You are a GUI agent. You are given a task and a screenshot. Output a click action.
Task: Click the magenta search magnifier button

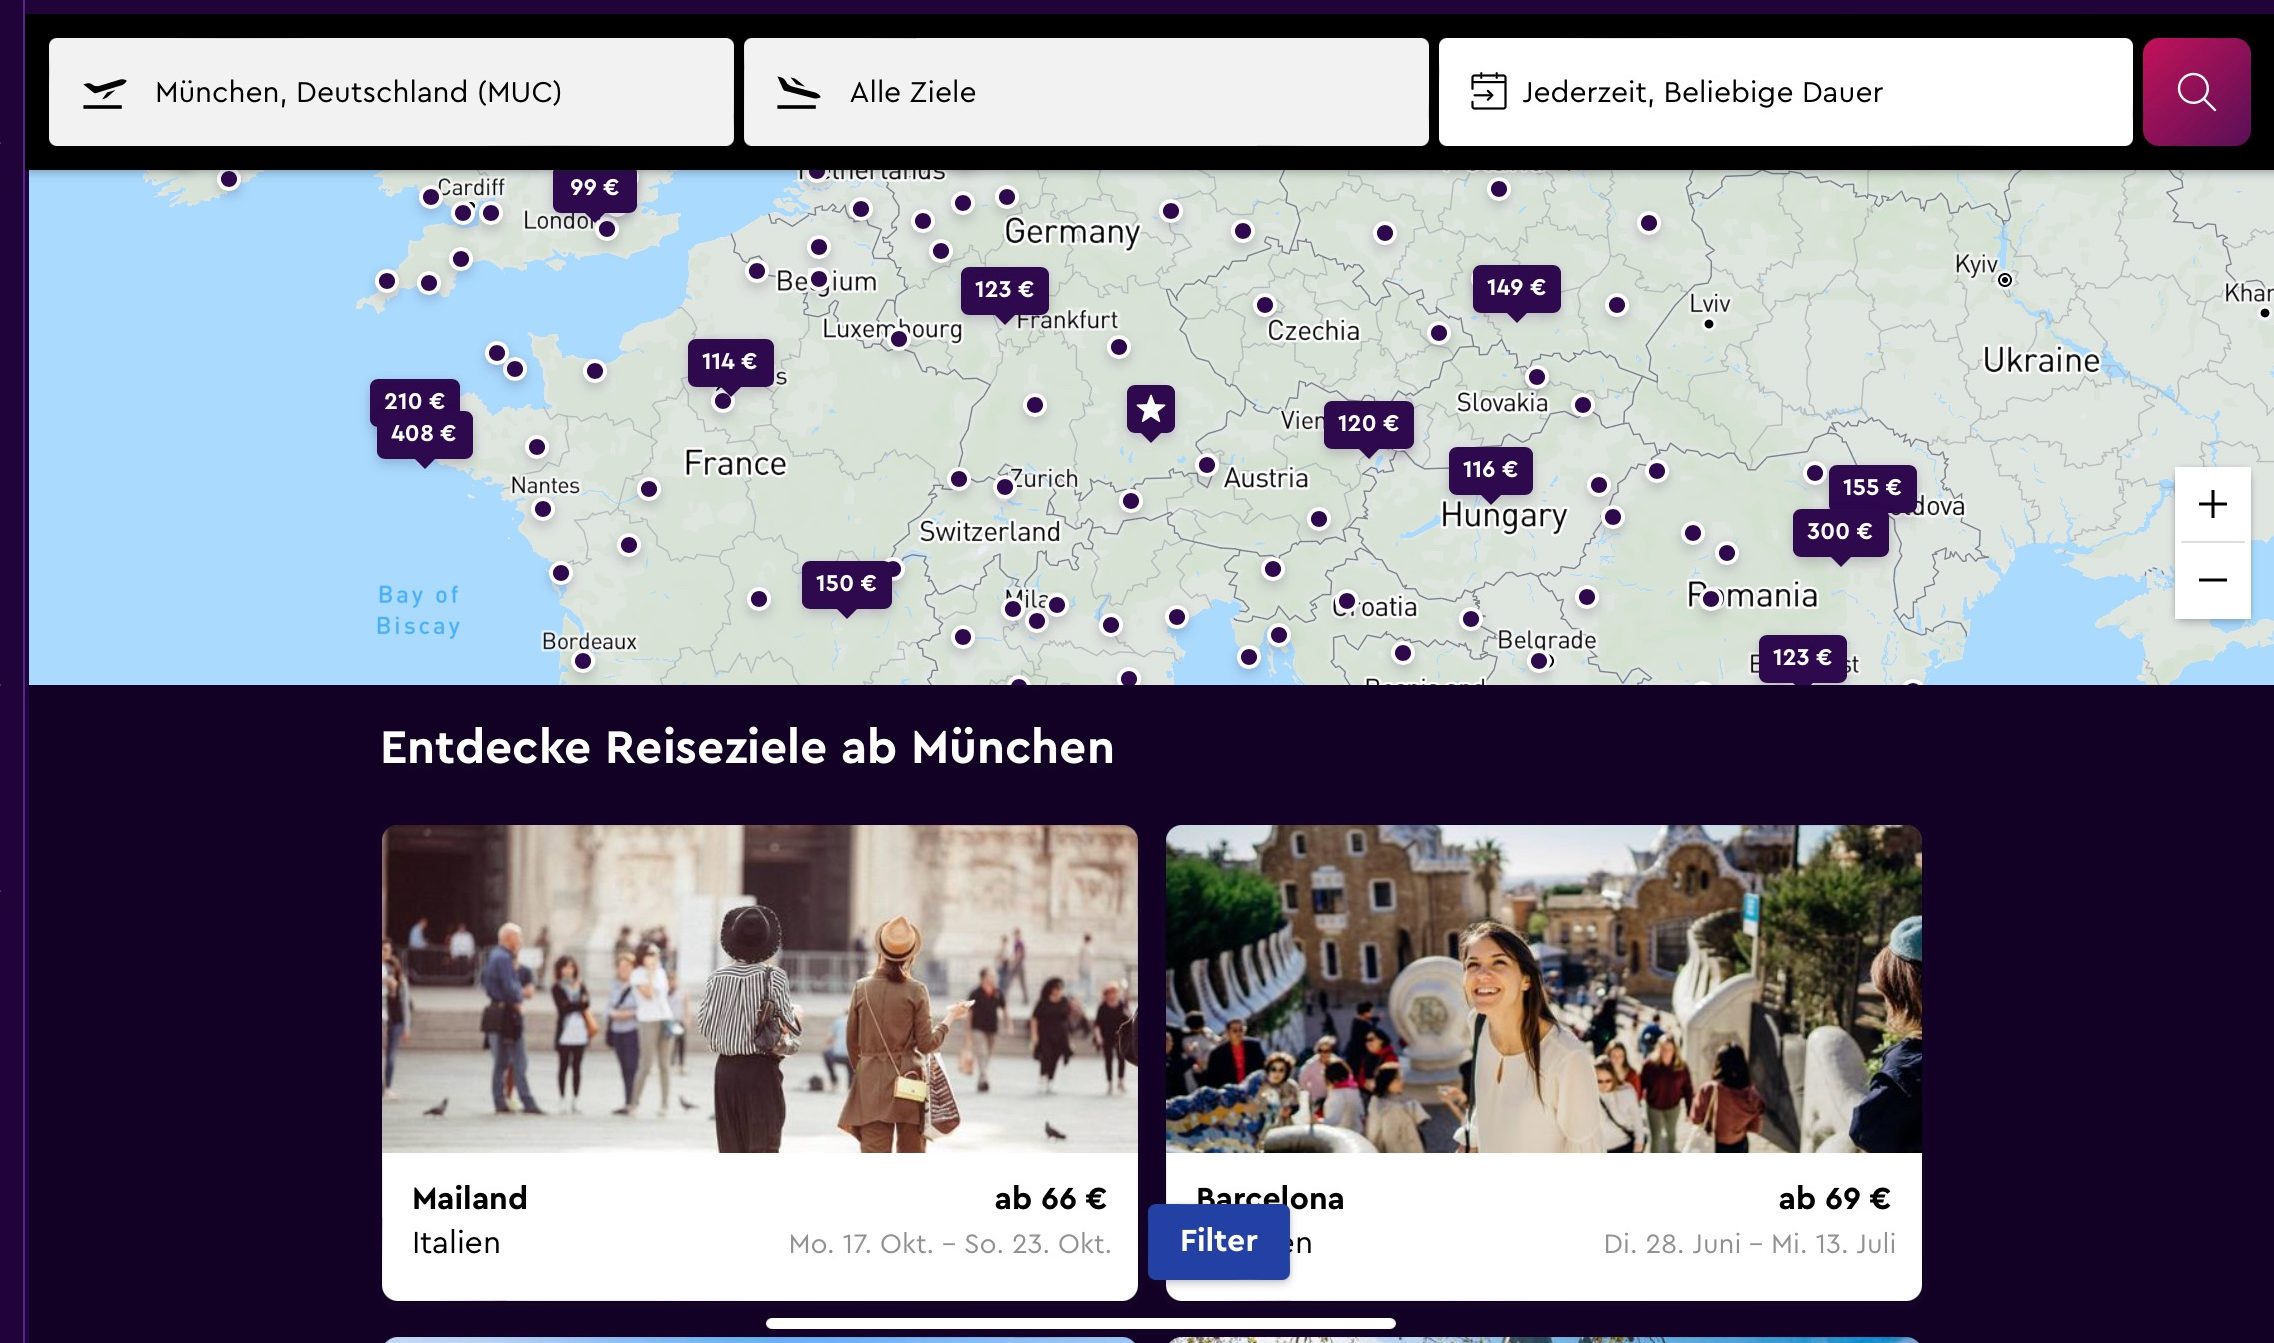pos(2196,92)
